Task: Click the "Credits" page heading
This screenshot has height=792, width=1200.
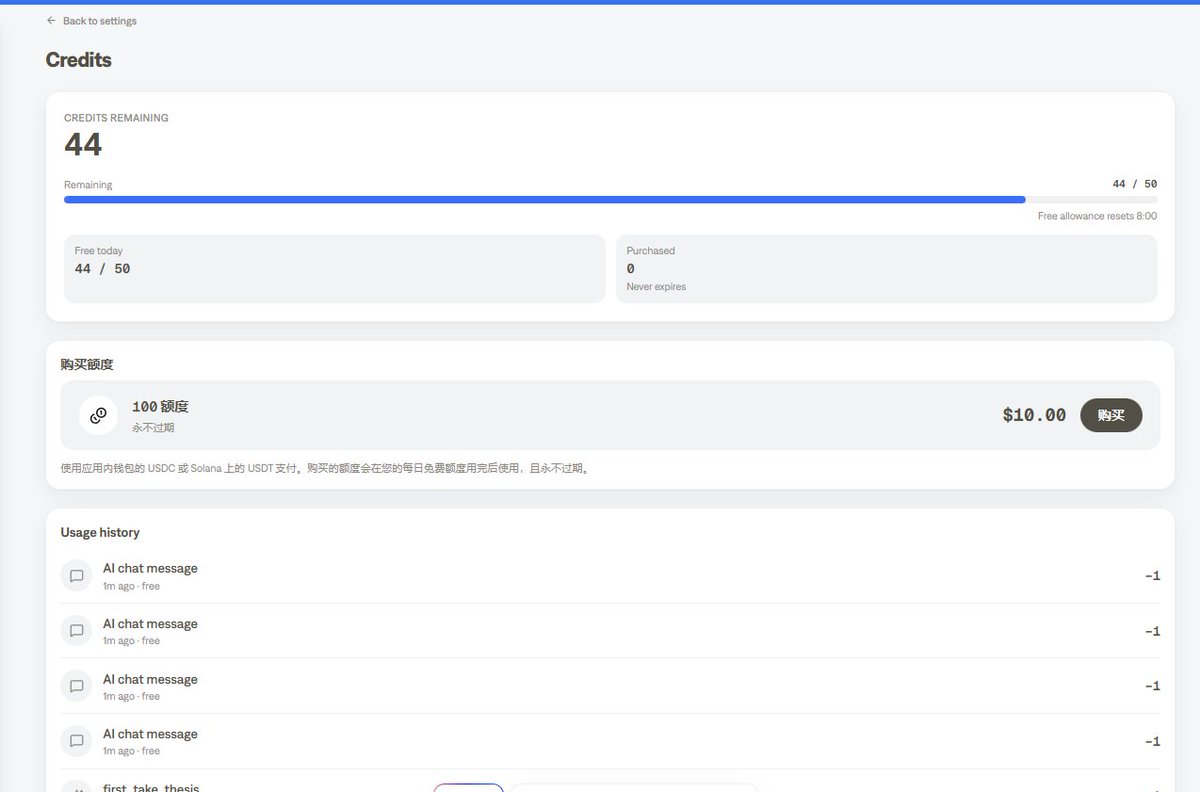Action: [79, 60]
